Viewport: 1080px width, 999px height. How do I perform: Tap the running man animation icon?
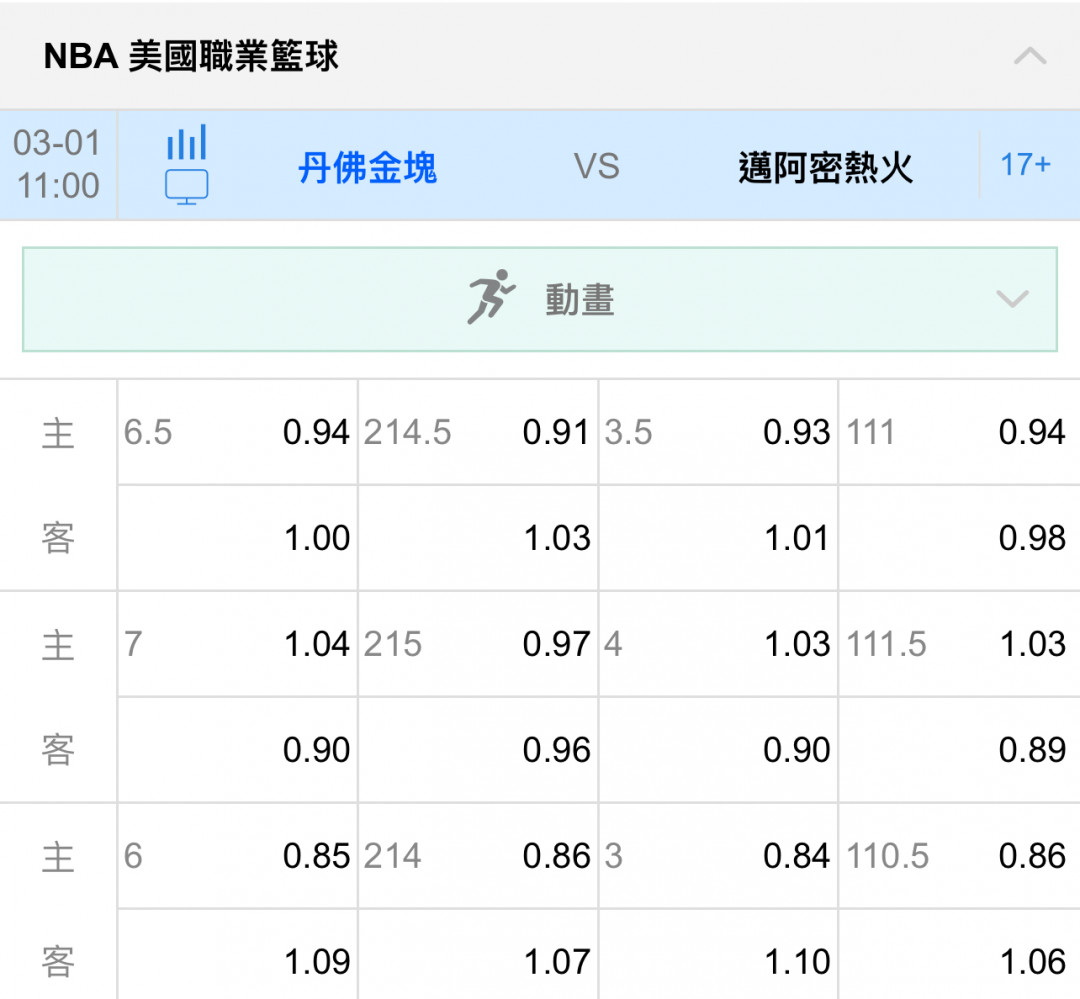[490, 297]
